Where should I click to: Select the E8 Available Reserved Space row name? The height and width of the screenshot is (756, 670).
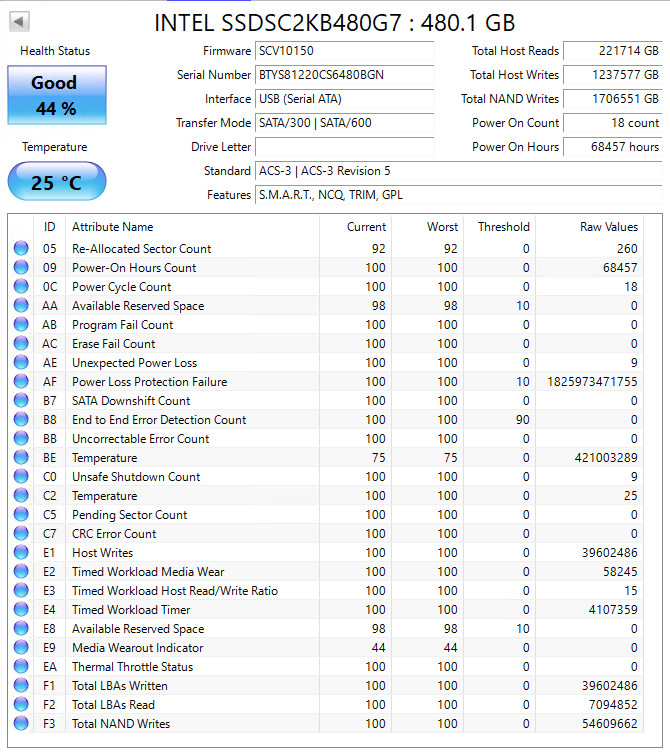138,628
